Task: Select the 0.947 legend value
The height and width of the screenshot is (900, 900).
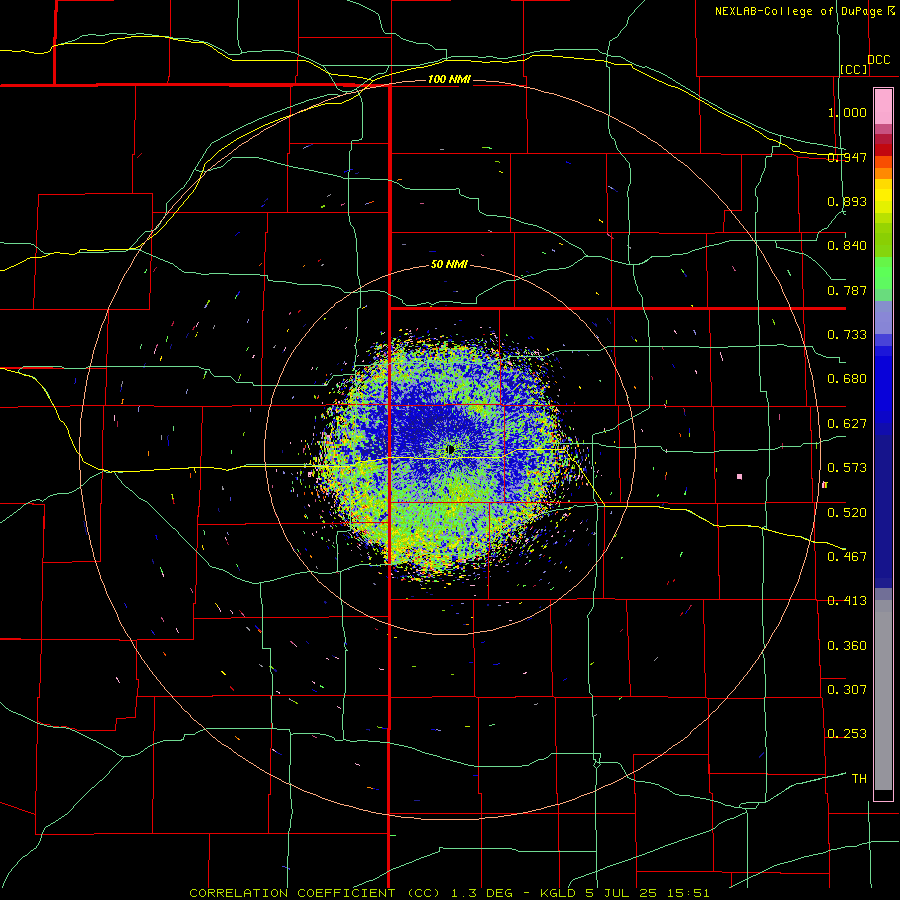Action: click(847, 157)
